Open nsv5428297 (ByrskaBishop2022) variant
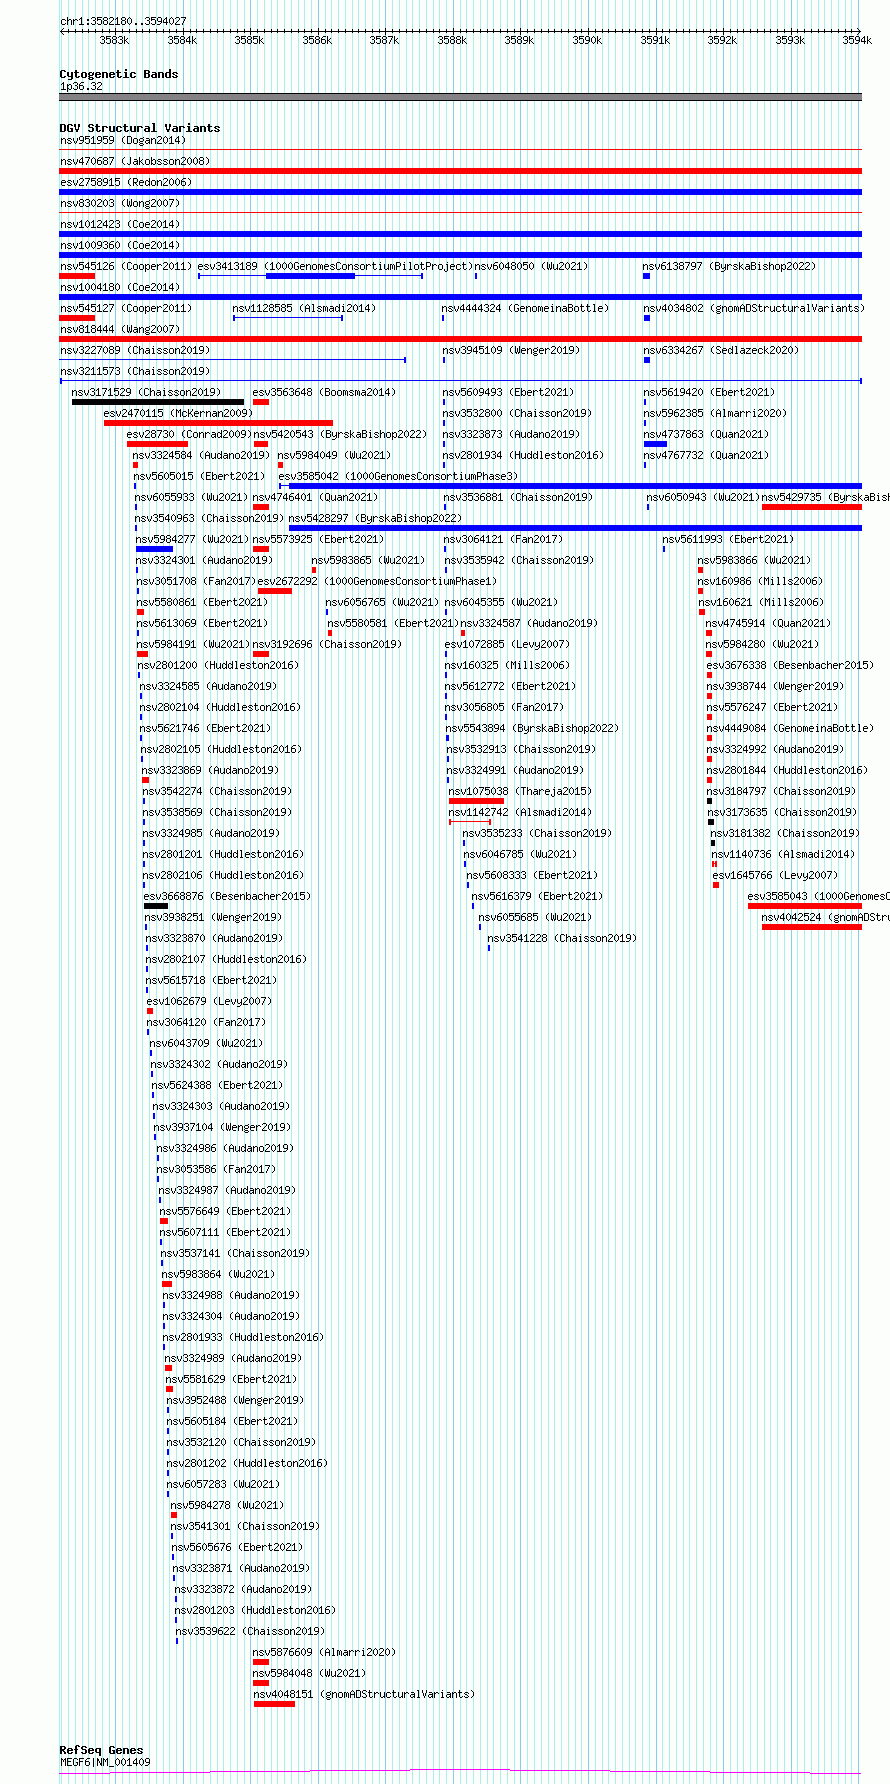The height and width of the screenshot is (1784, 890). coord(376,518)
